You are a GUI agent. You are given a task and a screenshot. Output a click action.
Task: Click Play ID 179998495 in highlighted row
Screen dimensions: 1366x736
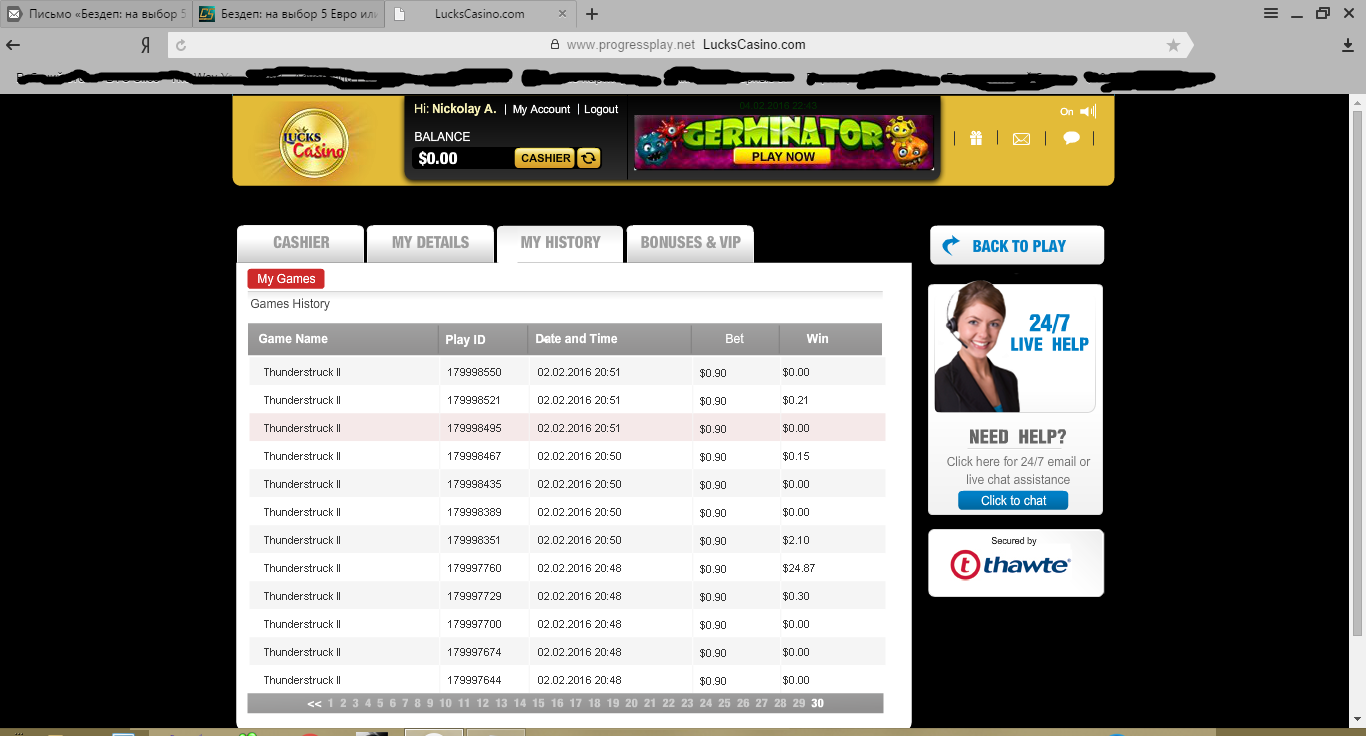coord(474,429)
